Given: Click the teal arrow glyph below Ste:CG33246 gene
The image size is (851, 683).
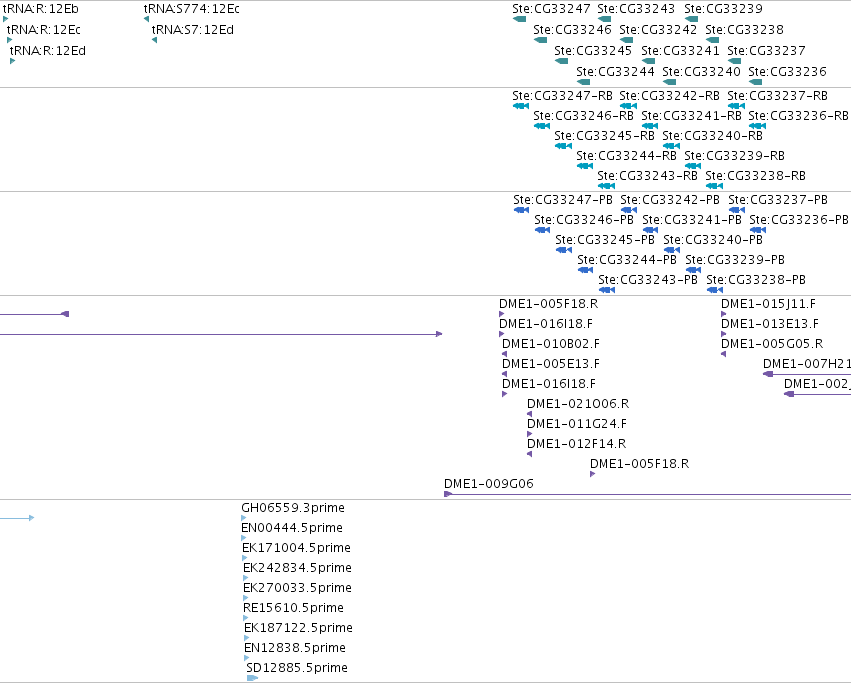Looking at the screenshot, I should [541, 40].
